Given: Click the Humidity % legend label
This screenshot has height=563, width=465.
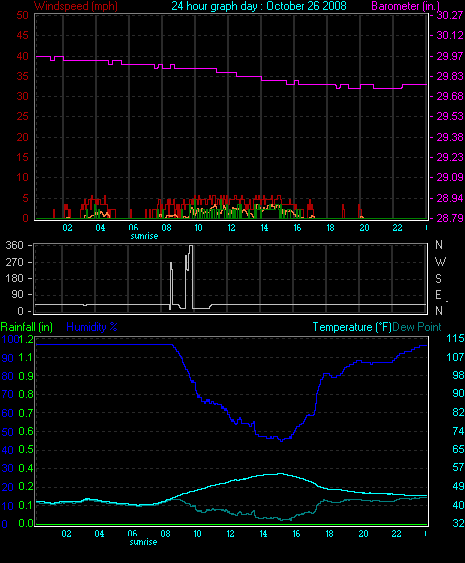Looking at the screenshot, I should point(92,327).
